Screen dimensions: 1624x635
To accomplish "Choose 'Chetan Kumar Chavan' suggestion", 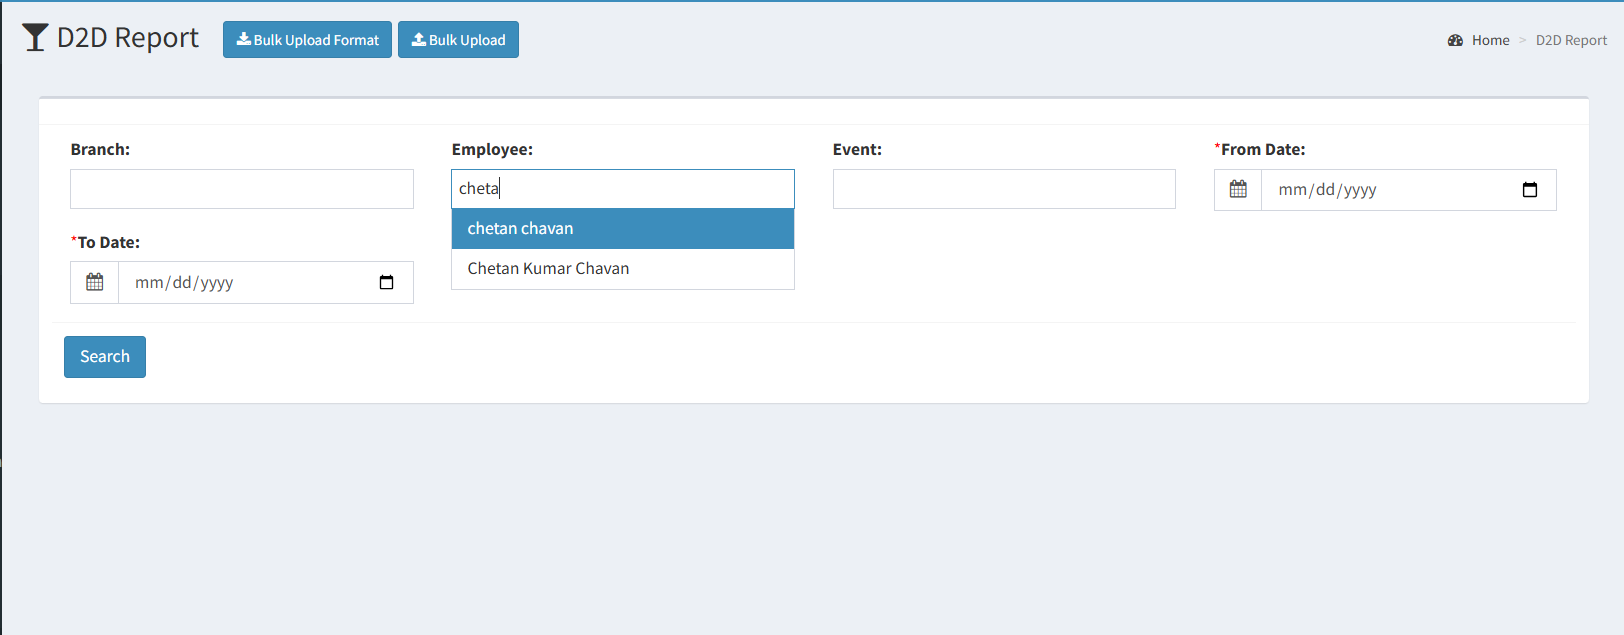I will click(623, 269).
